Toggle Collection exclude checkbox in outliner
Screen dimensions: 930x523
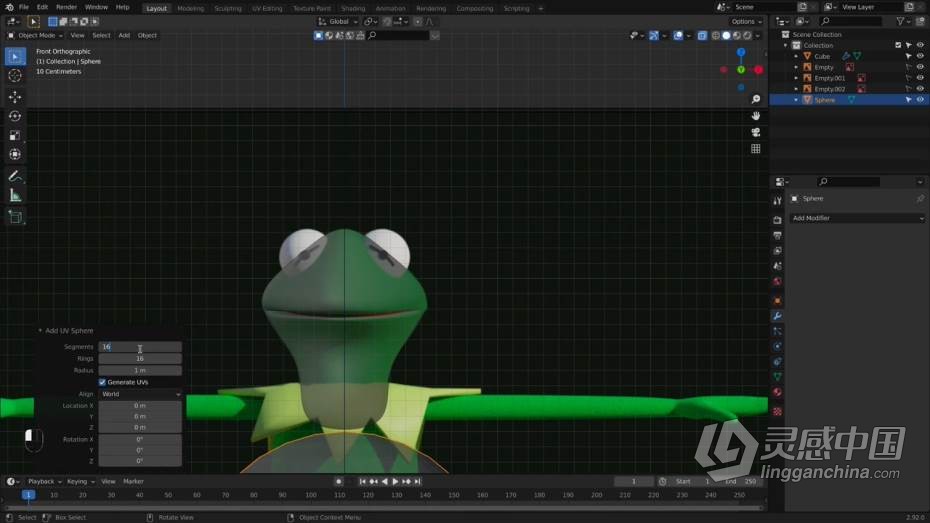(x=898, y=45)
